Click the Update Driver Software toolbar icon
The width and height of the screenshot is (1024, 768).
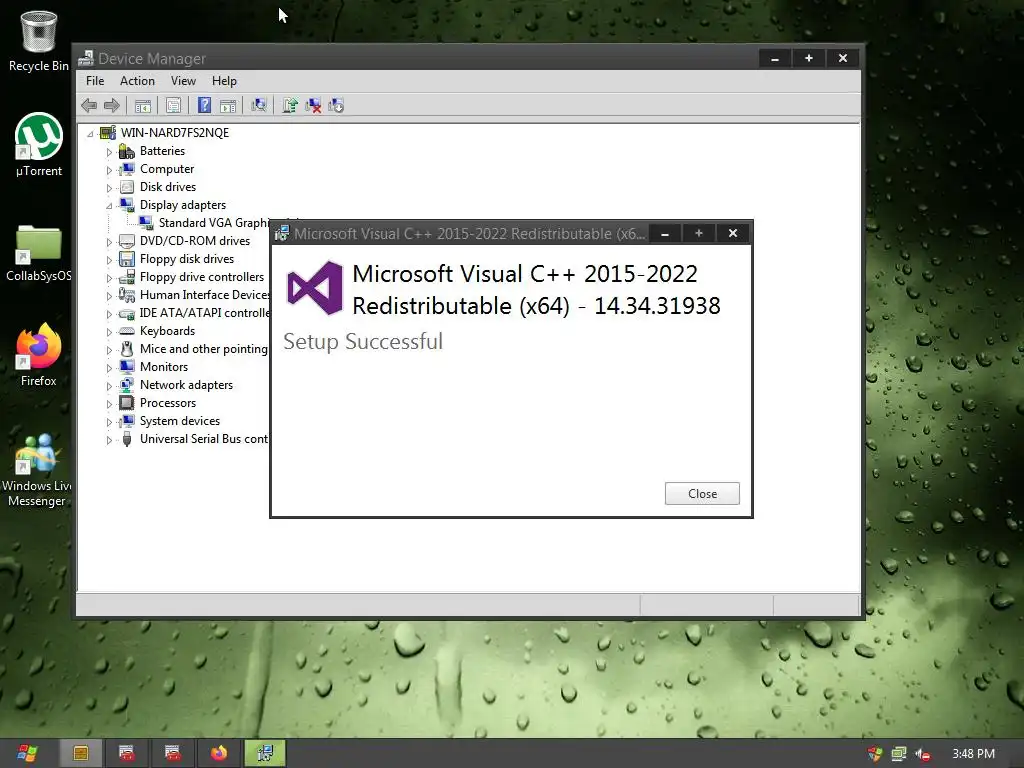pos(290,105)
